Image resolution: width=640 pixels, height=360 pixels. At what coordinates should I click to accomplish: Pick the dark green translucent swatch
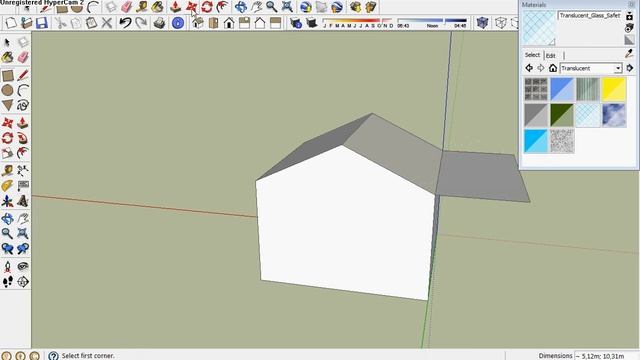click(x=562, y=115)
